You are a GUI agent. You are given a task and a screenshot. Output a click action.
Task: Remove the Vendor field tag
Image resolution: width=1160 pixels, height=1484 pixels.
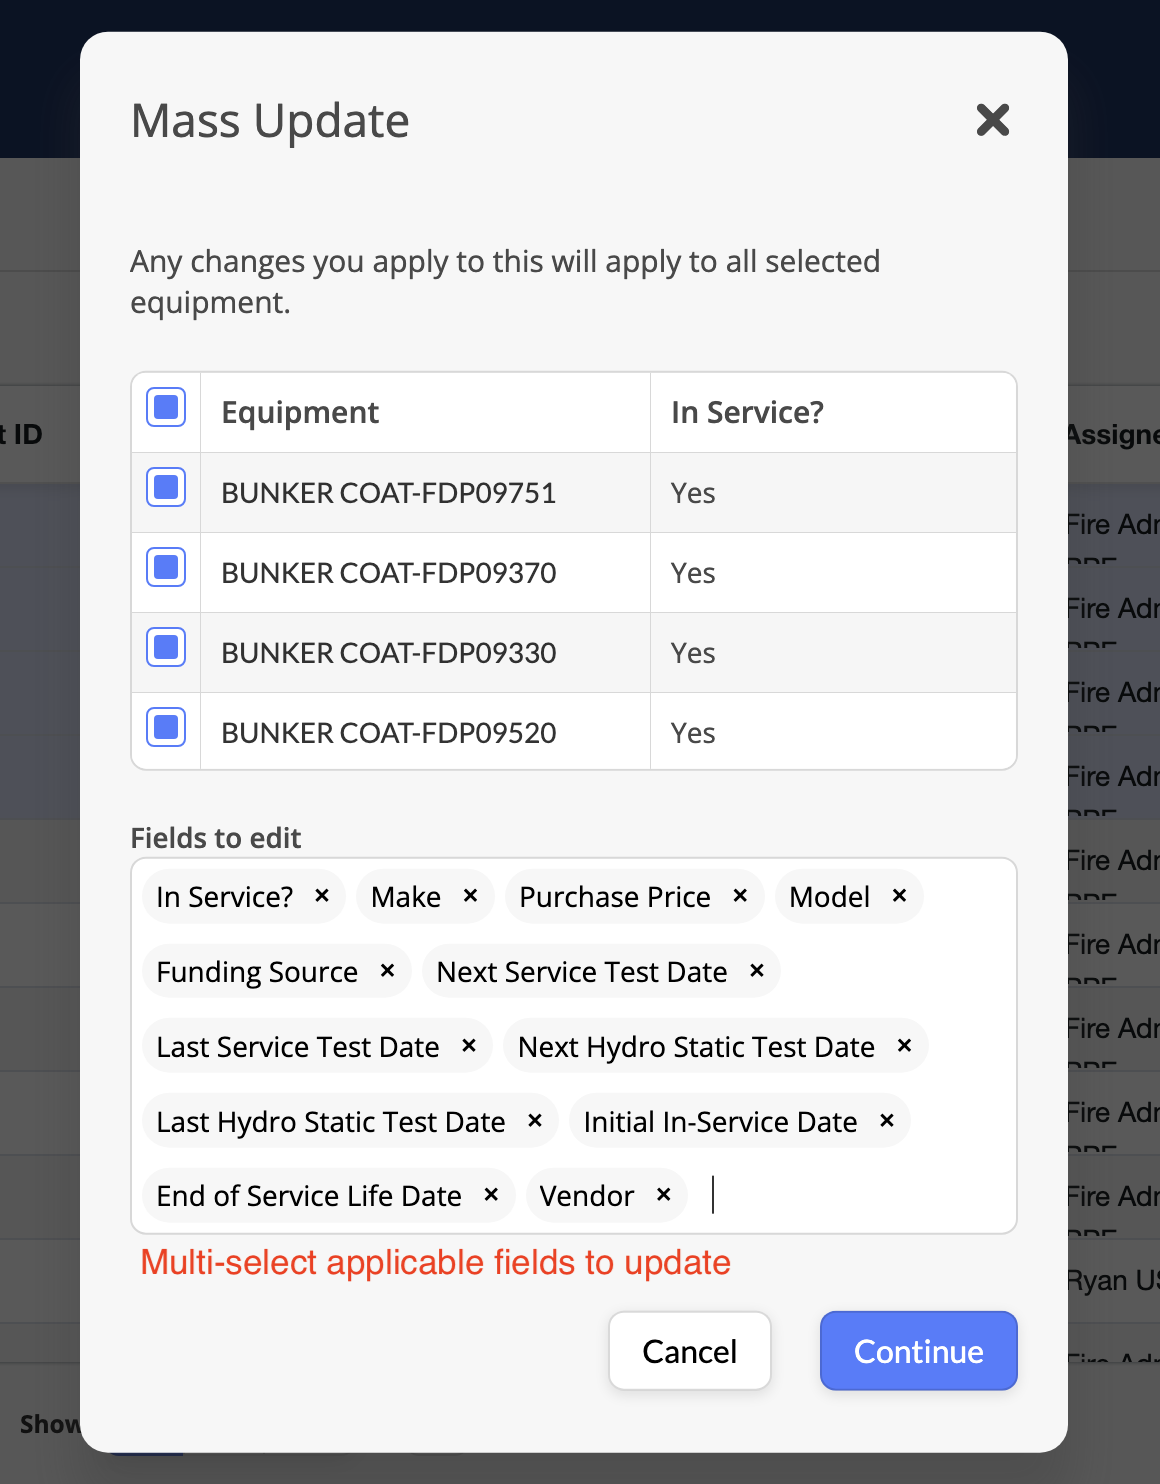[663, 1195]
